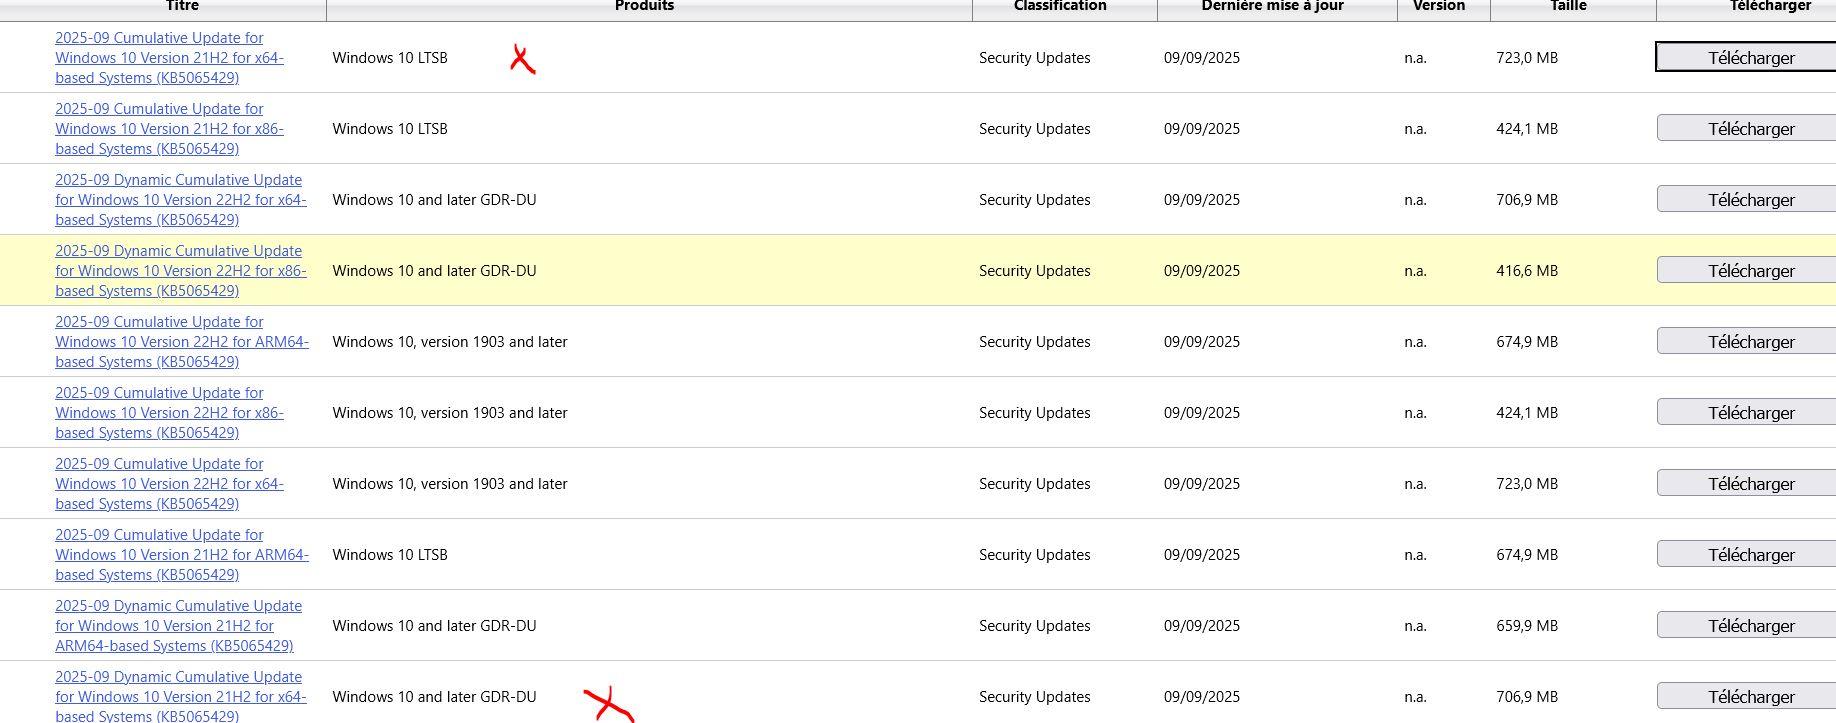The image size is (1836, 723).
Task: Sort by the Taille column header
Action: [x=1568, y=6]
